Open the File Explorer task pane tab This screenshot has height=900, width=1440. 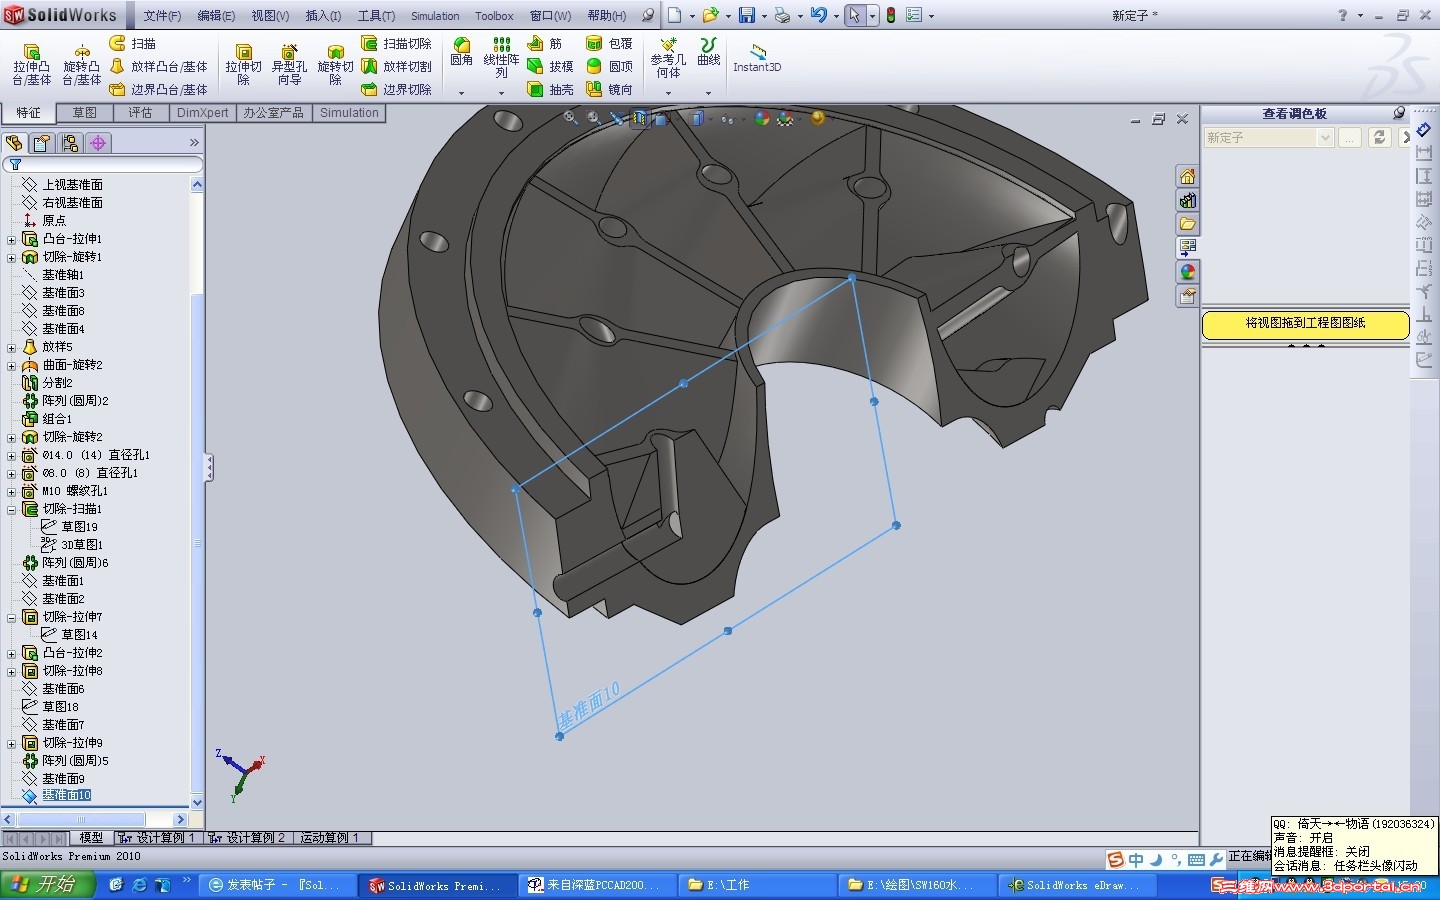click(x=1187, y=224)
